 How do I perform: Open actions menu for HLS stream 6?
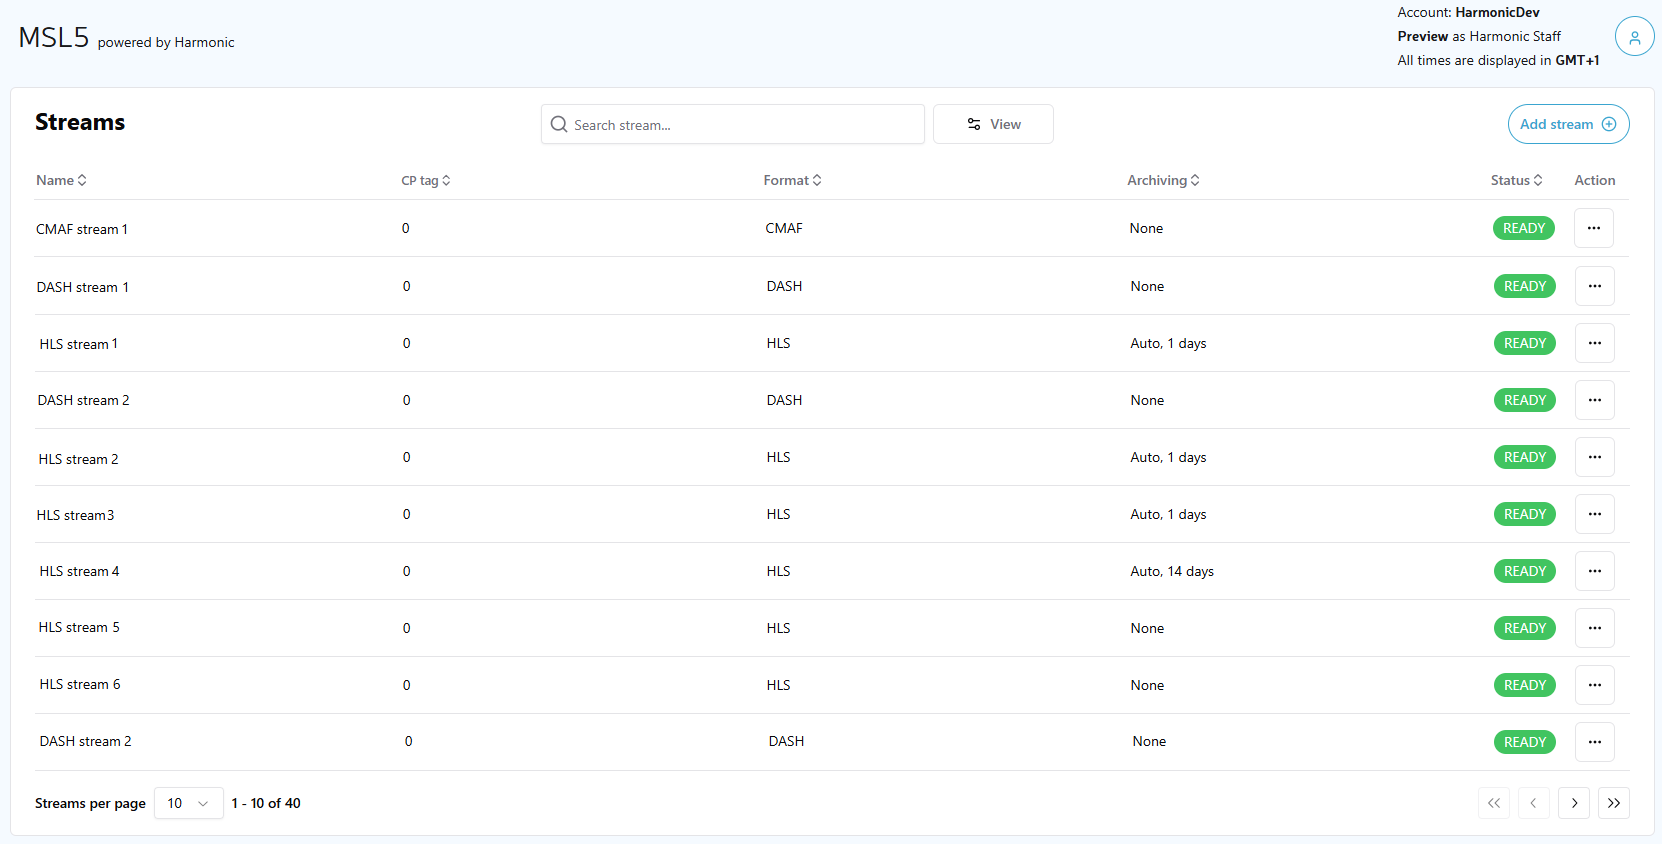(1594, 685)
